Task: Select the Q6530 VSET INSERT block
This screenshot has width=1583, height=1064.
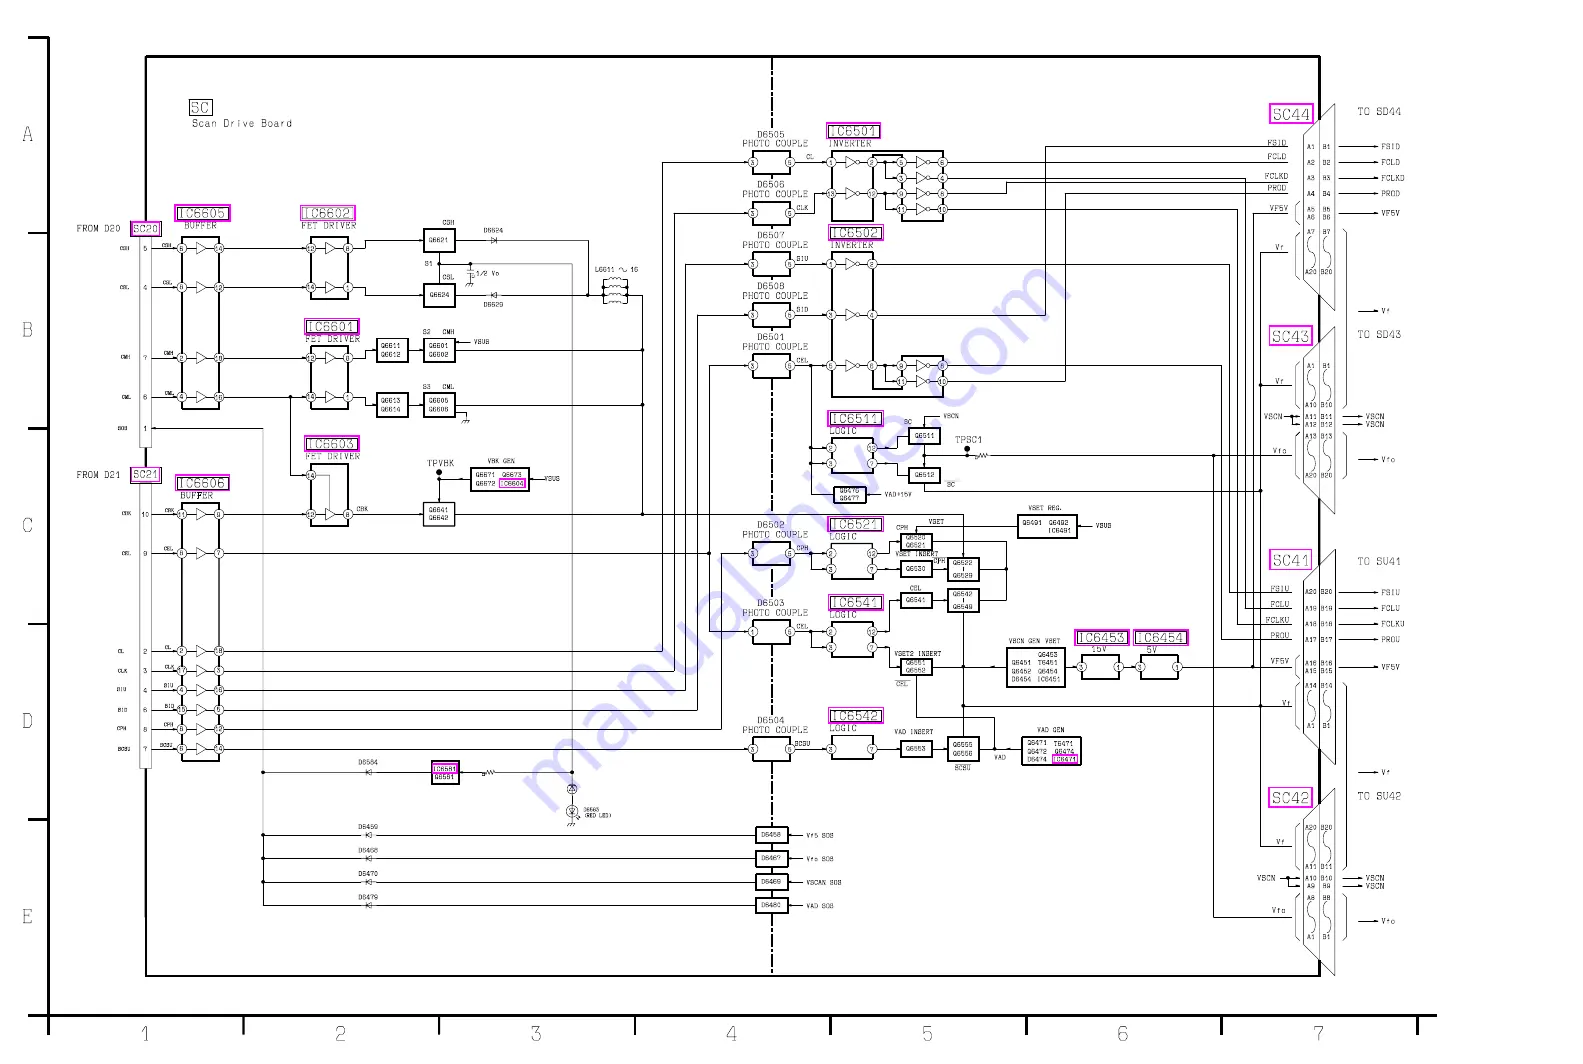Action: pos(916,569)
